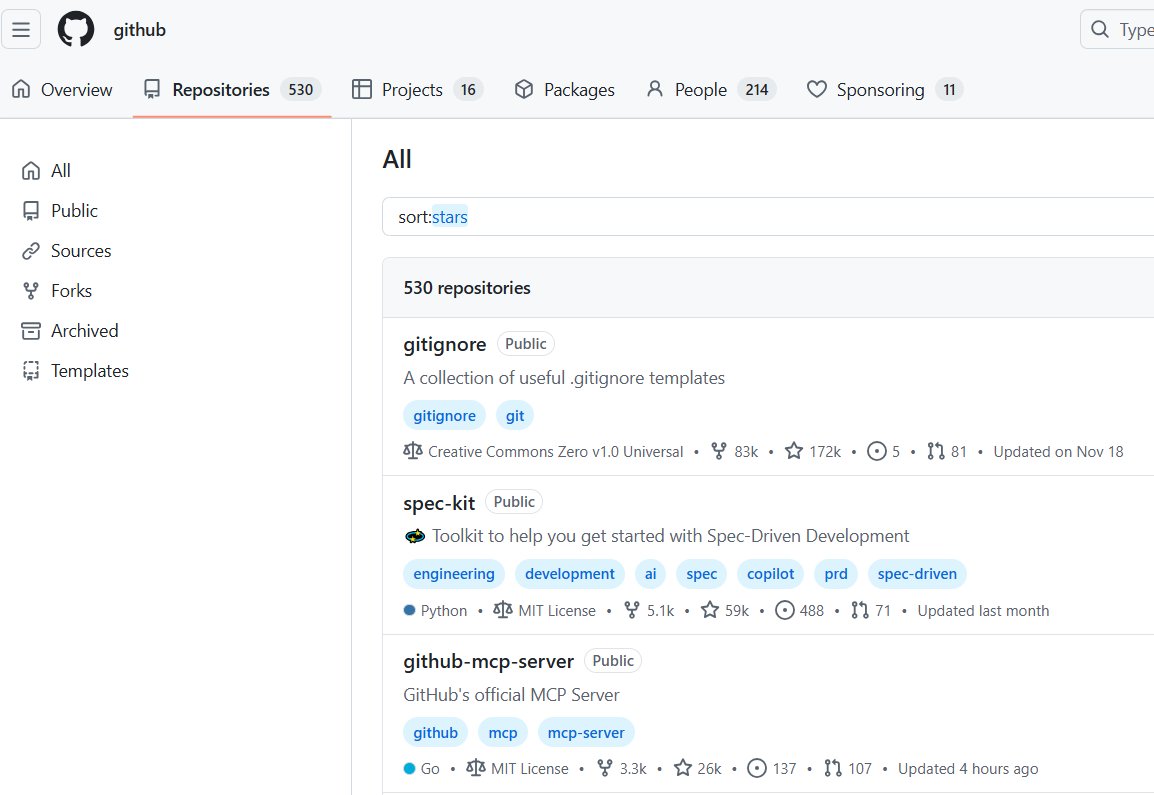Filter by Public repositories in sidebar
This screenshot has width=1154, height=795.
tap(60, 211)
